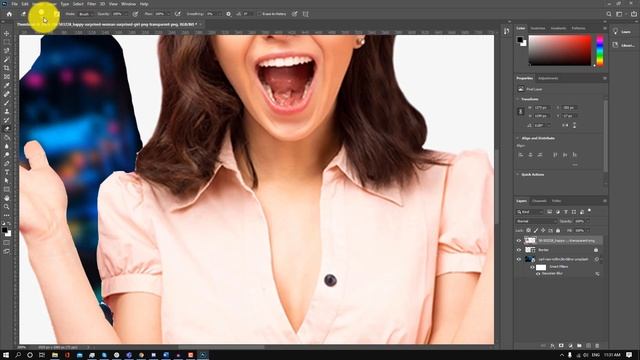
Task: Add a layer mask from Layers panel bottom
Action: (561, 345)
